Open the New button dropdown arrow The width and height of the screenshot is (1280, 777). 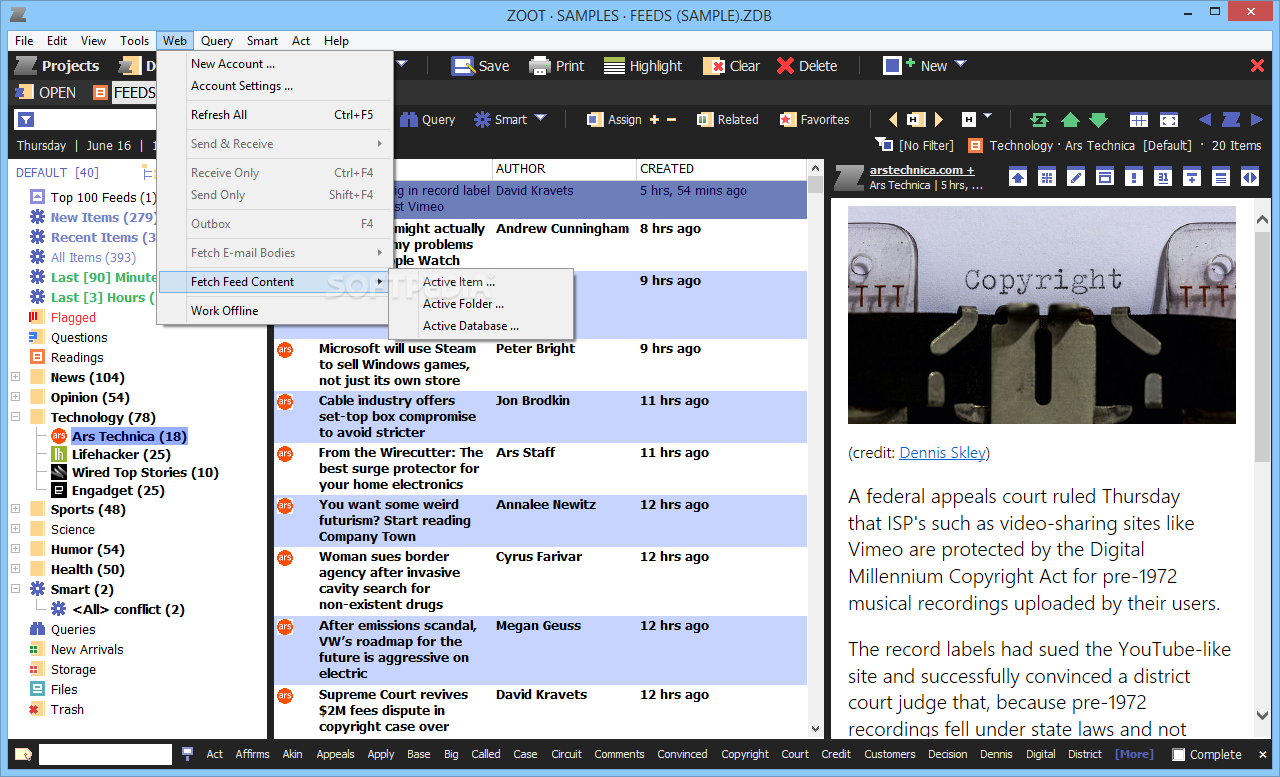click(960, 64)
